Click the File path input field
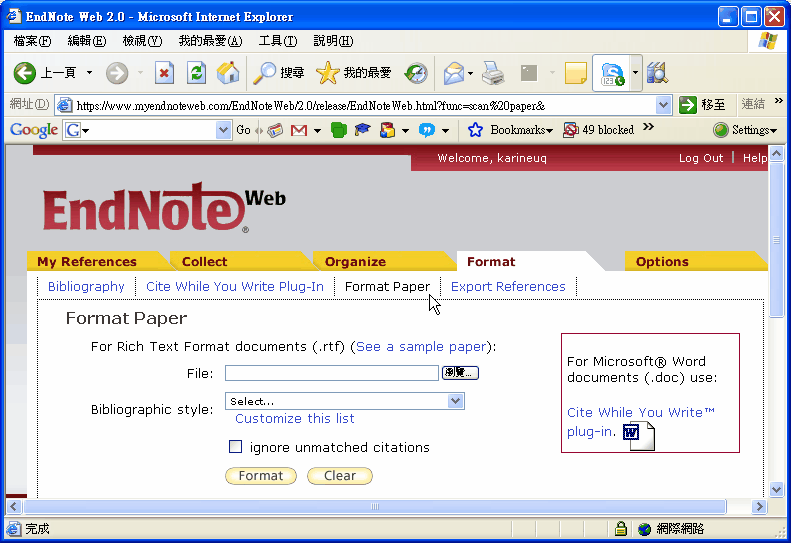Image resolution: width=791 pixels, height=543 pixels. pyautogui.click(x=331, y=373)
